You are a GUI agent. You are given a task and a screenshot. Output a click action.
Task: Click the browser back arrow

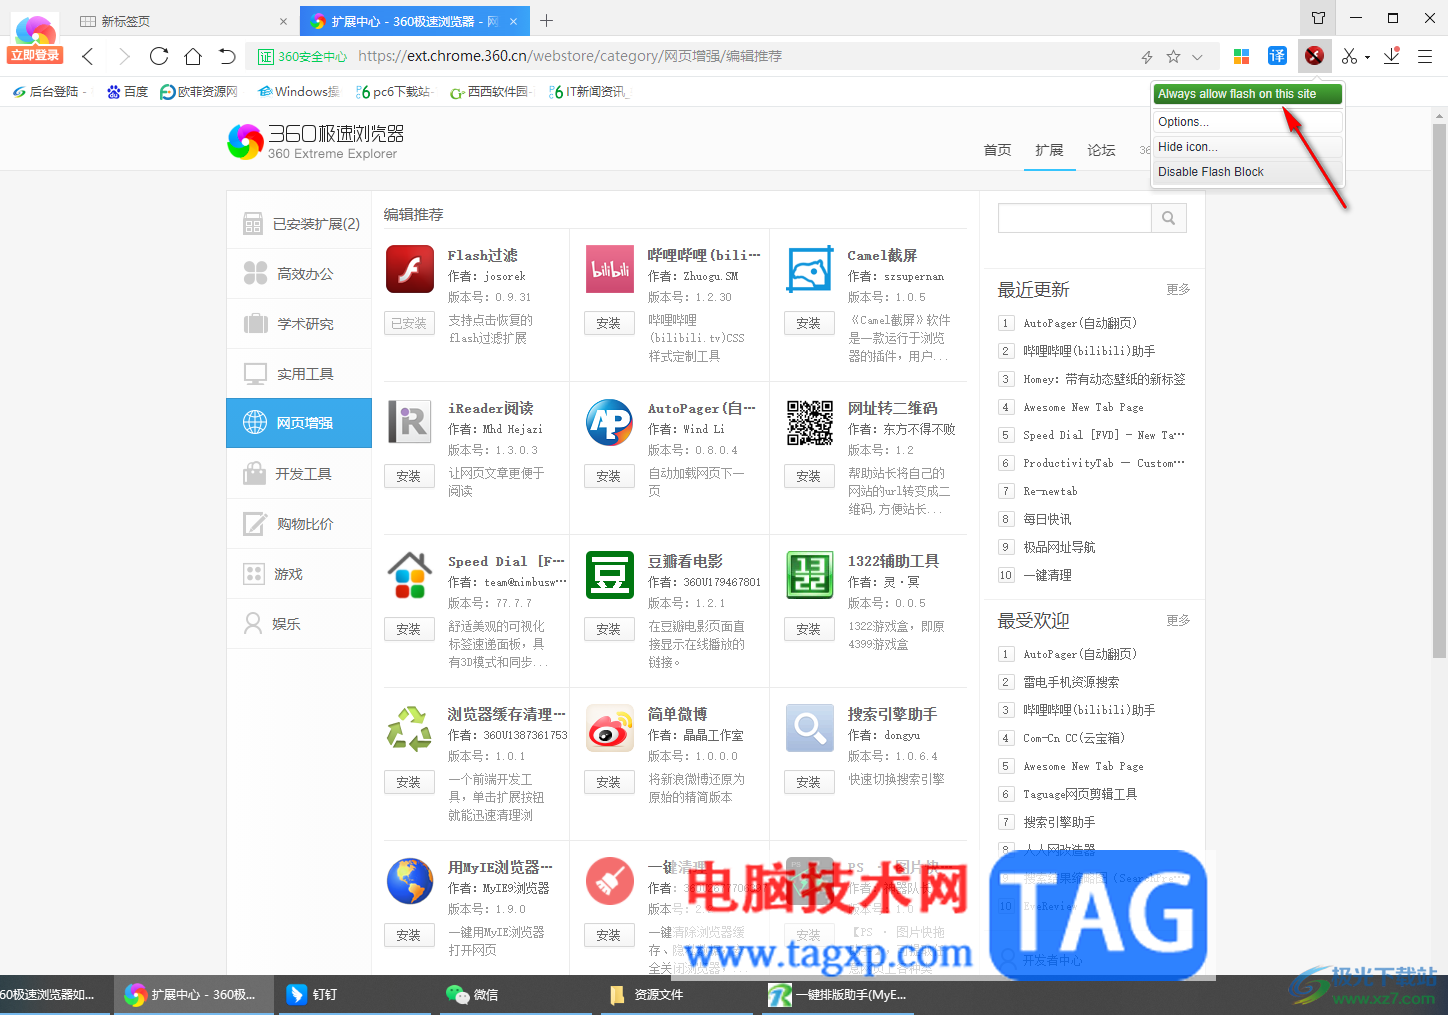(88, 56)
